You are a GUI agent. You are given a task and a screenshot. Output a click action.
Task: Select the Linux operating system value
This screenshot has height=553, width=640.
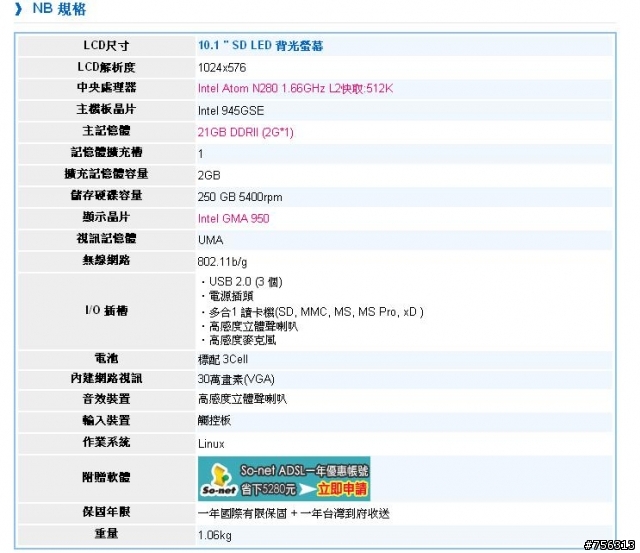pyautogui.click(x=211, y=444)
